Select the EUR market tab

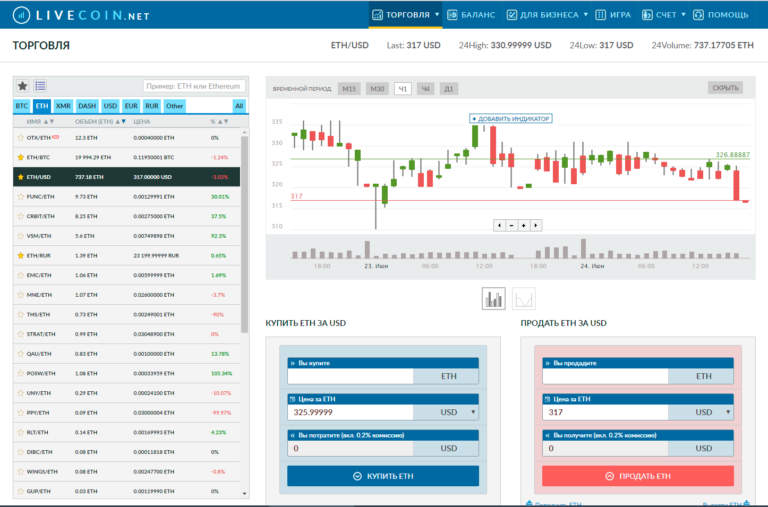pyautogui.click(x=131, y=106)
